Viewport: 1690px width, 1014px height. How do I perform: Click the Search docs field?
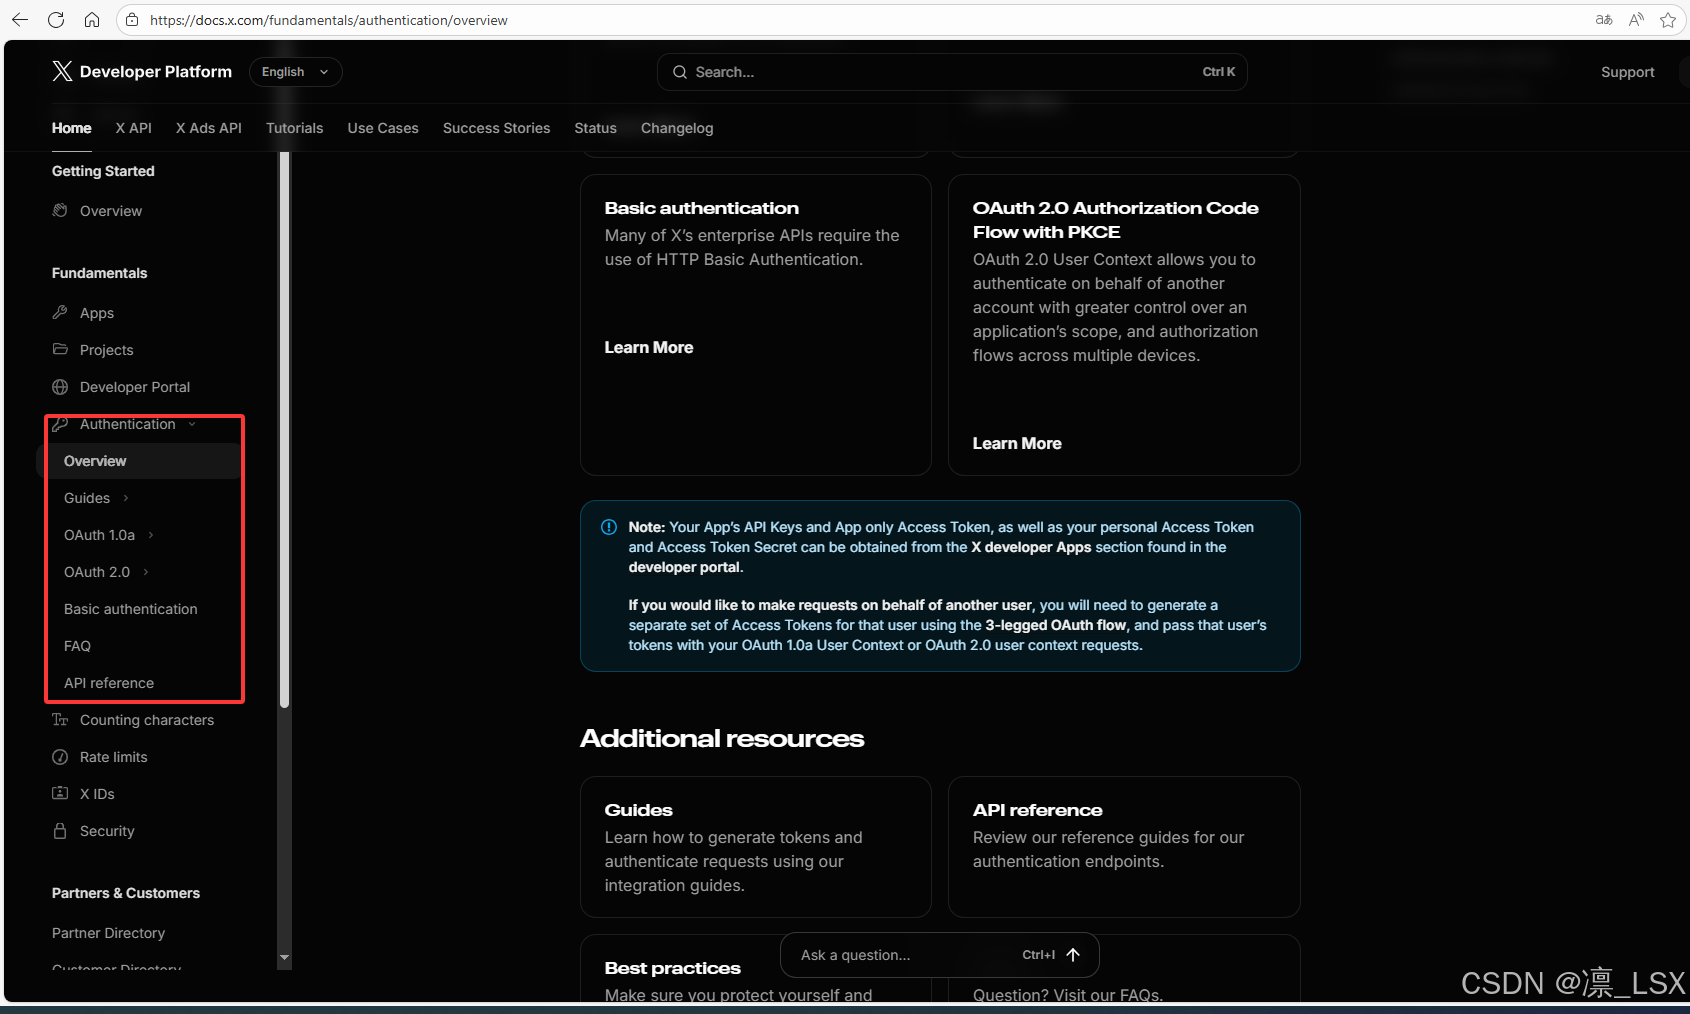952,72
